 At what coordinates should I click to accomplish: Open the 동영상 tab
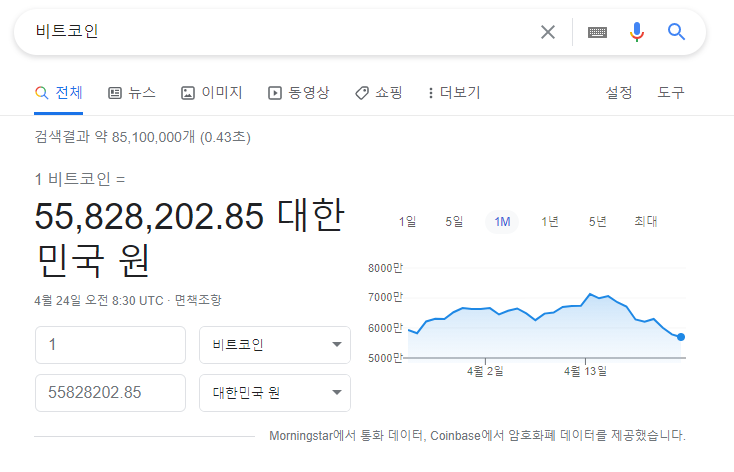coord(299,93)
